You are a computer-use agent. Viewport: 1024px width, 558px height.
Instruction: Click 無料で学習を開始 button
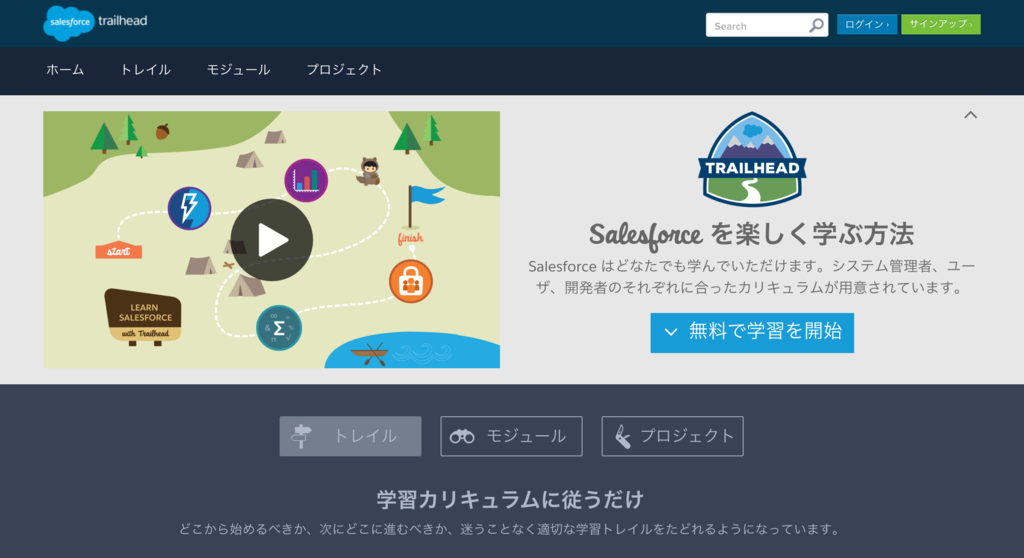[752, 333]
